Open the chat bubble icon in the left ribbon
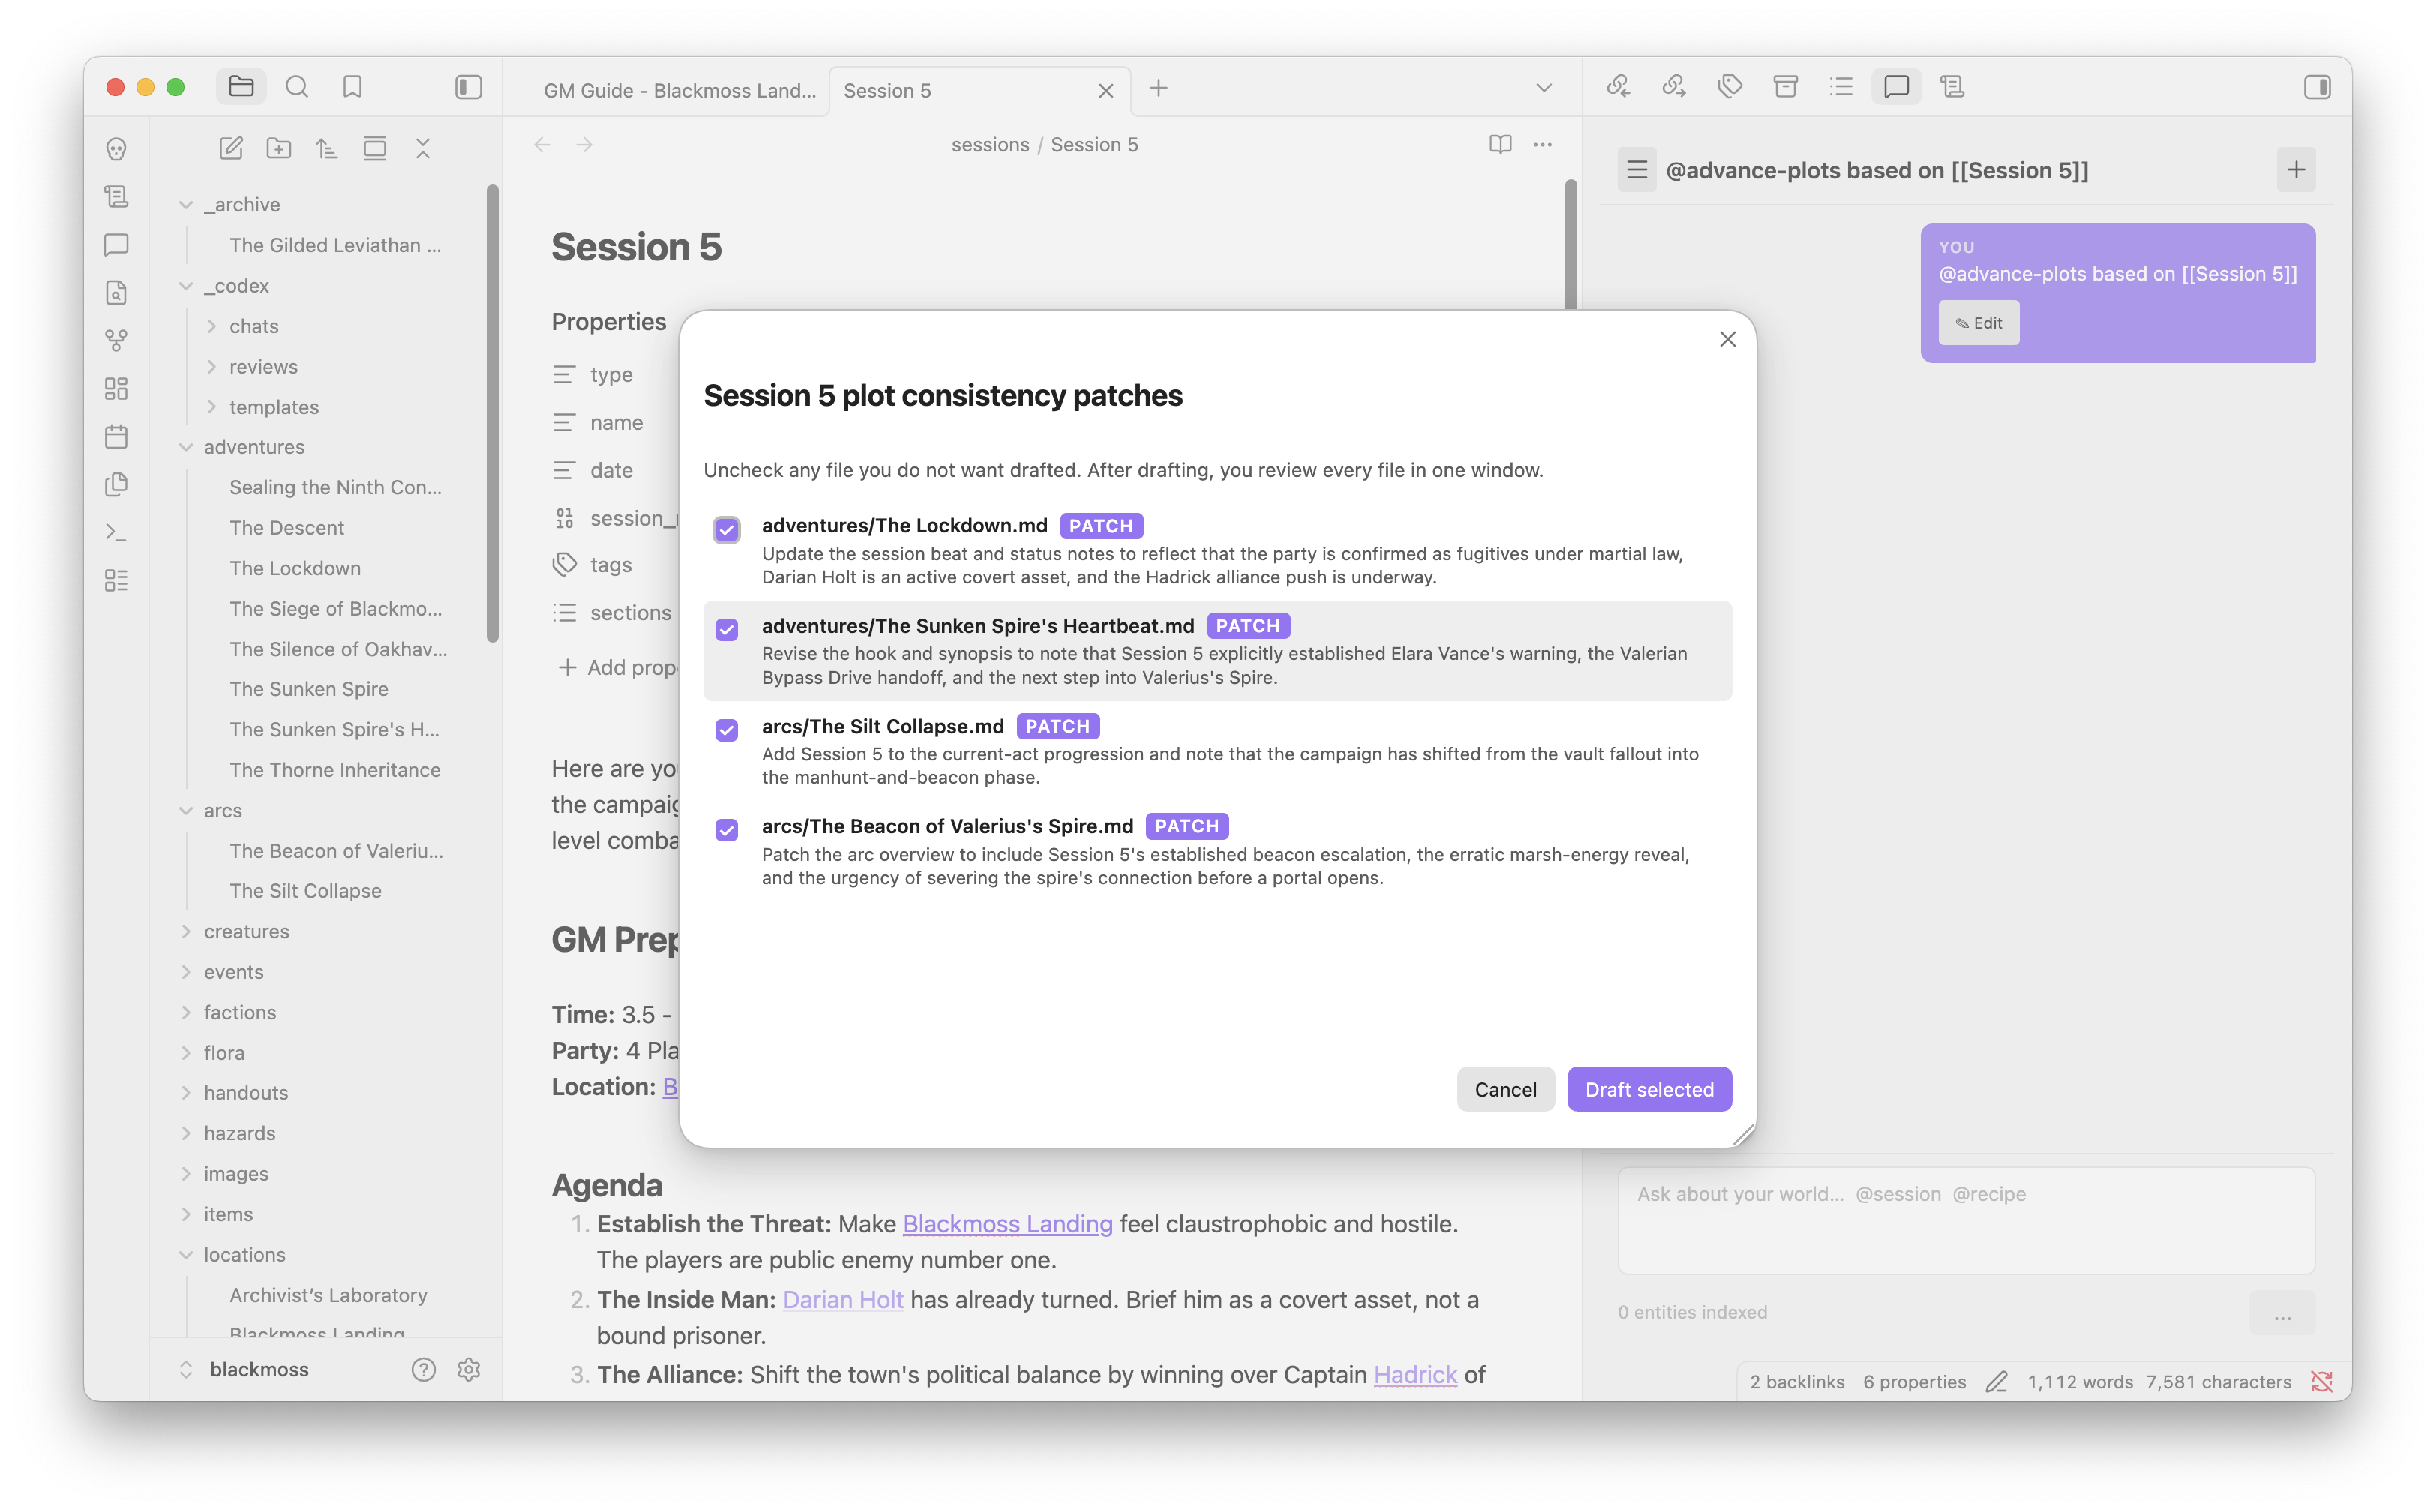 tap(117, 244)
